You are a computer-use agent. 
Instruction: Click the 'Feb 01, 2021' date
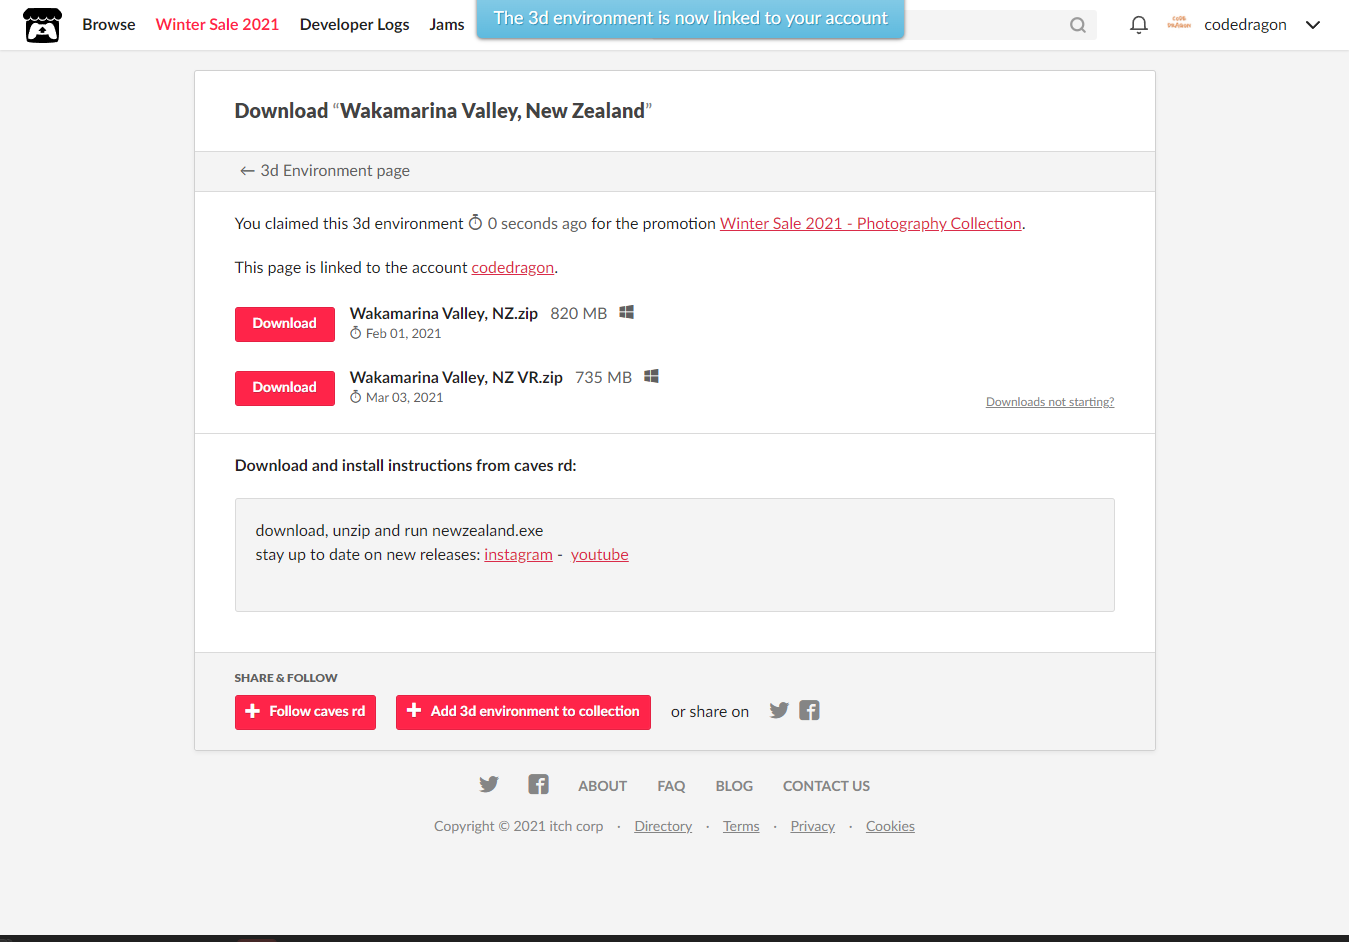[x=403, y=334]
